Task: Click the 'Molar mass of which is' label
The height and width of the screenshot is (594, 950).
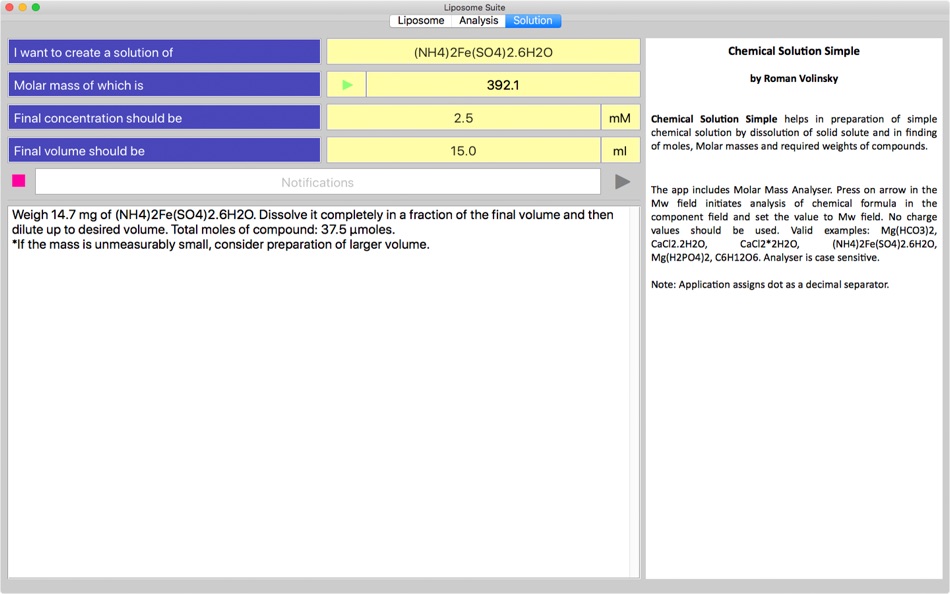Action: [x=164, y=85]
